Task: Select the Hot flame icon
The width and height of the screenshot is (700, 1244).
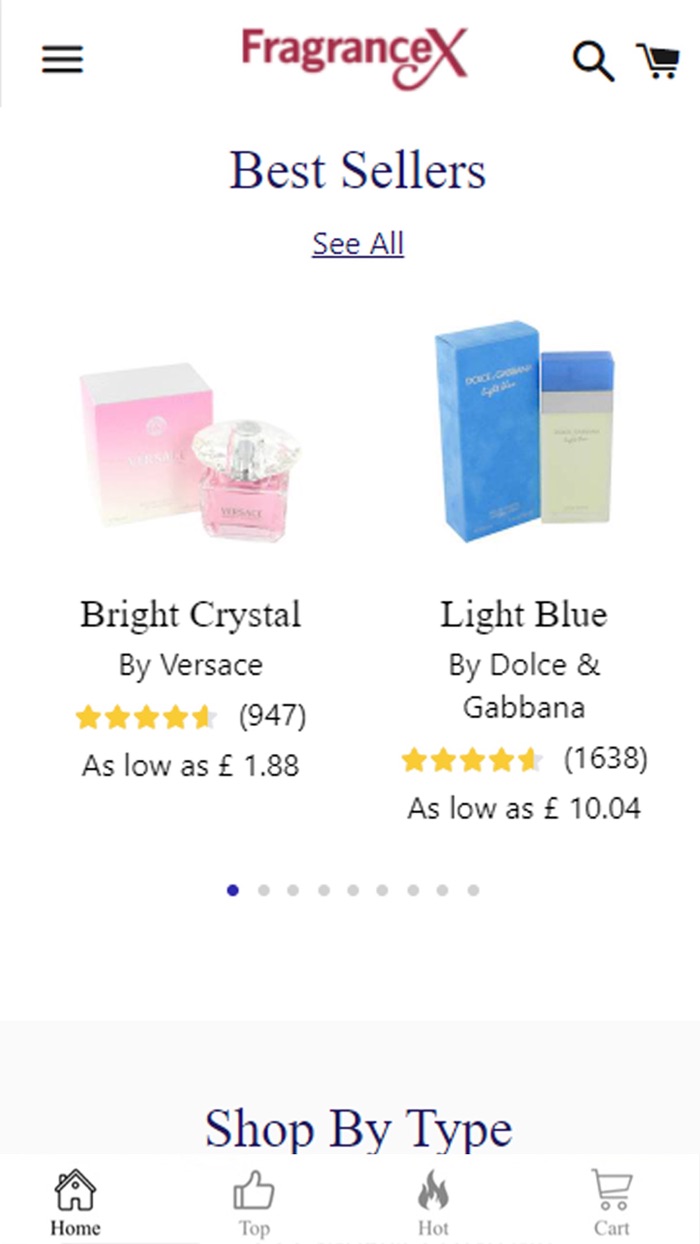Action: 432,1192
